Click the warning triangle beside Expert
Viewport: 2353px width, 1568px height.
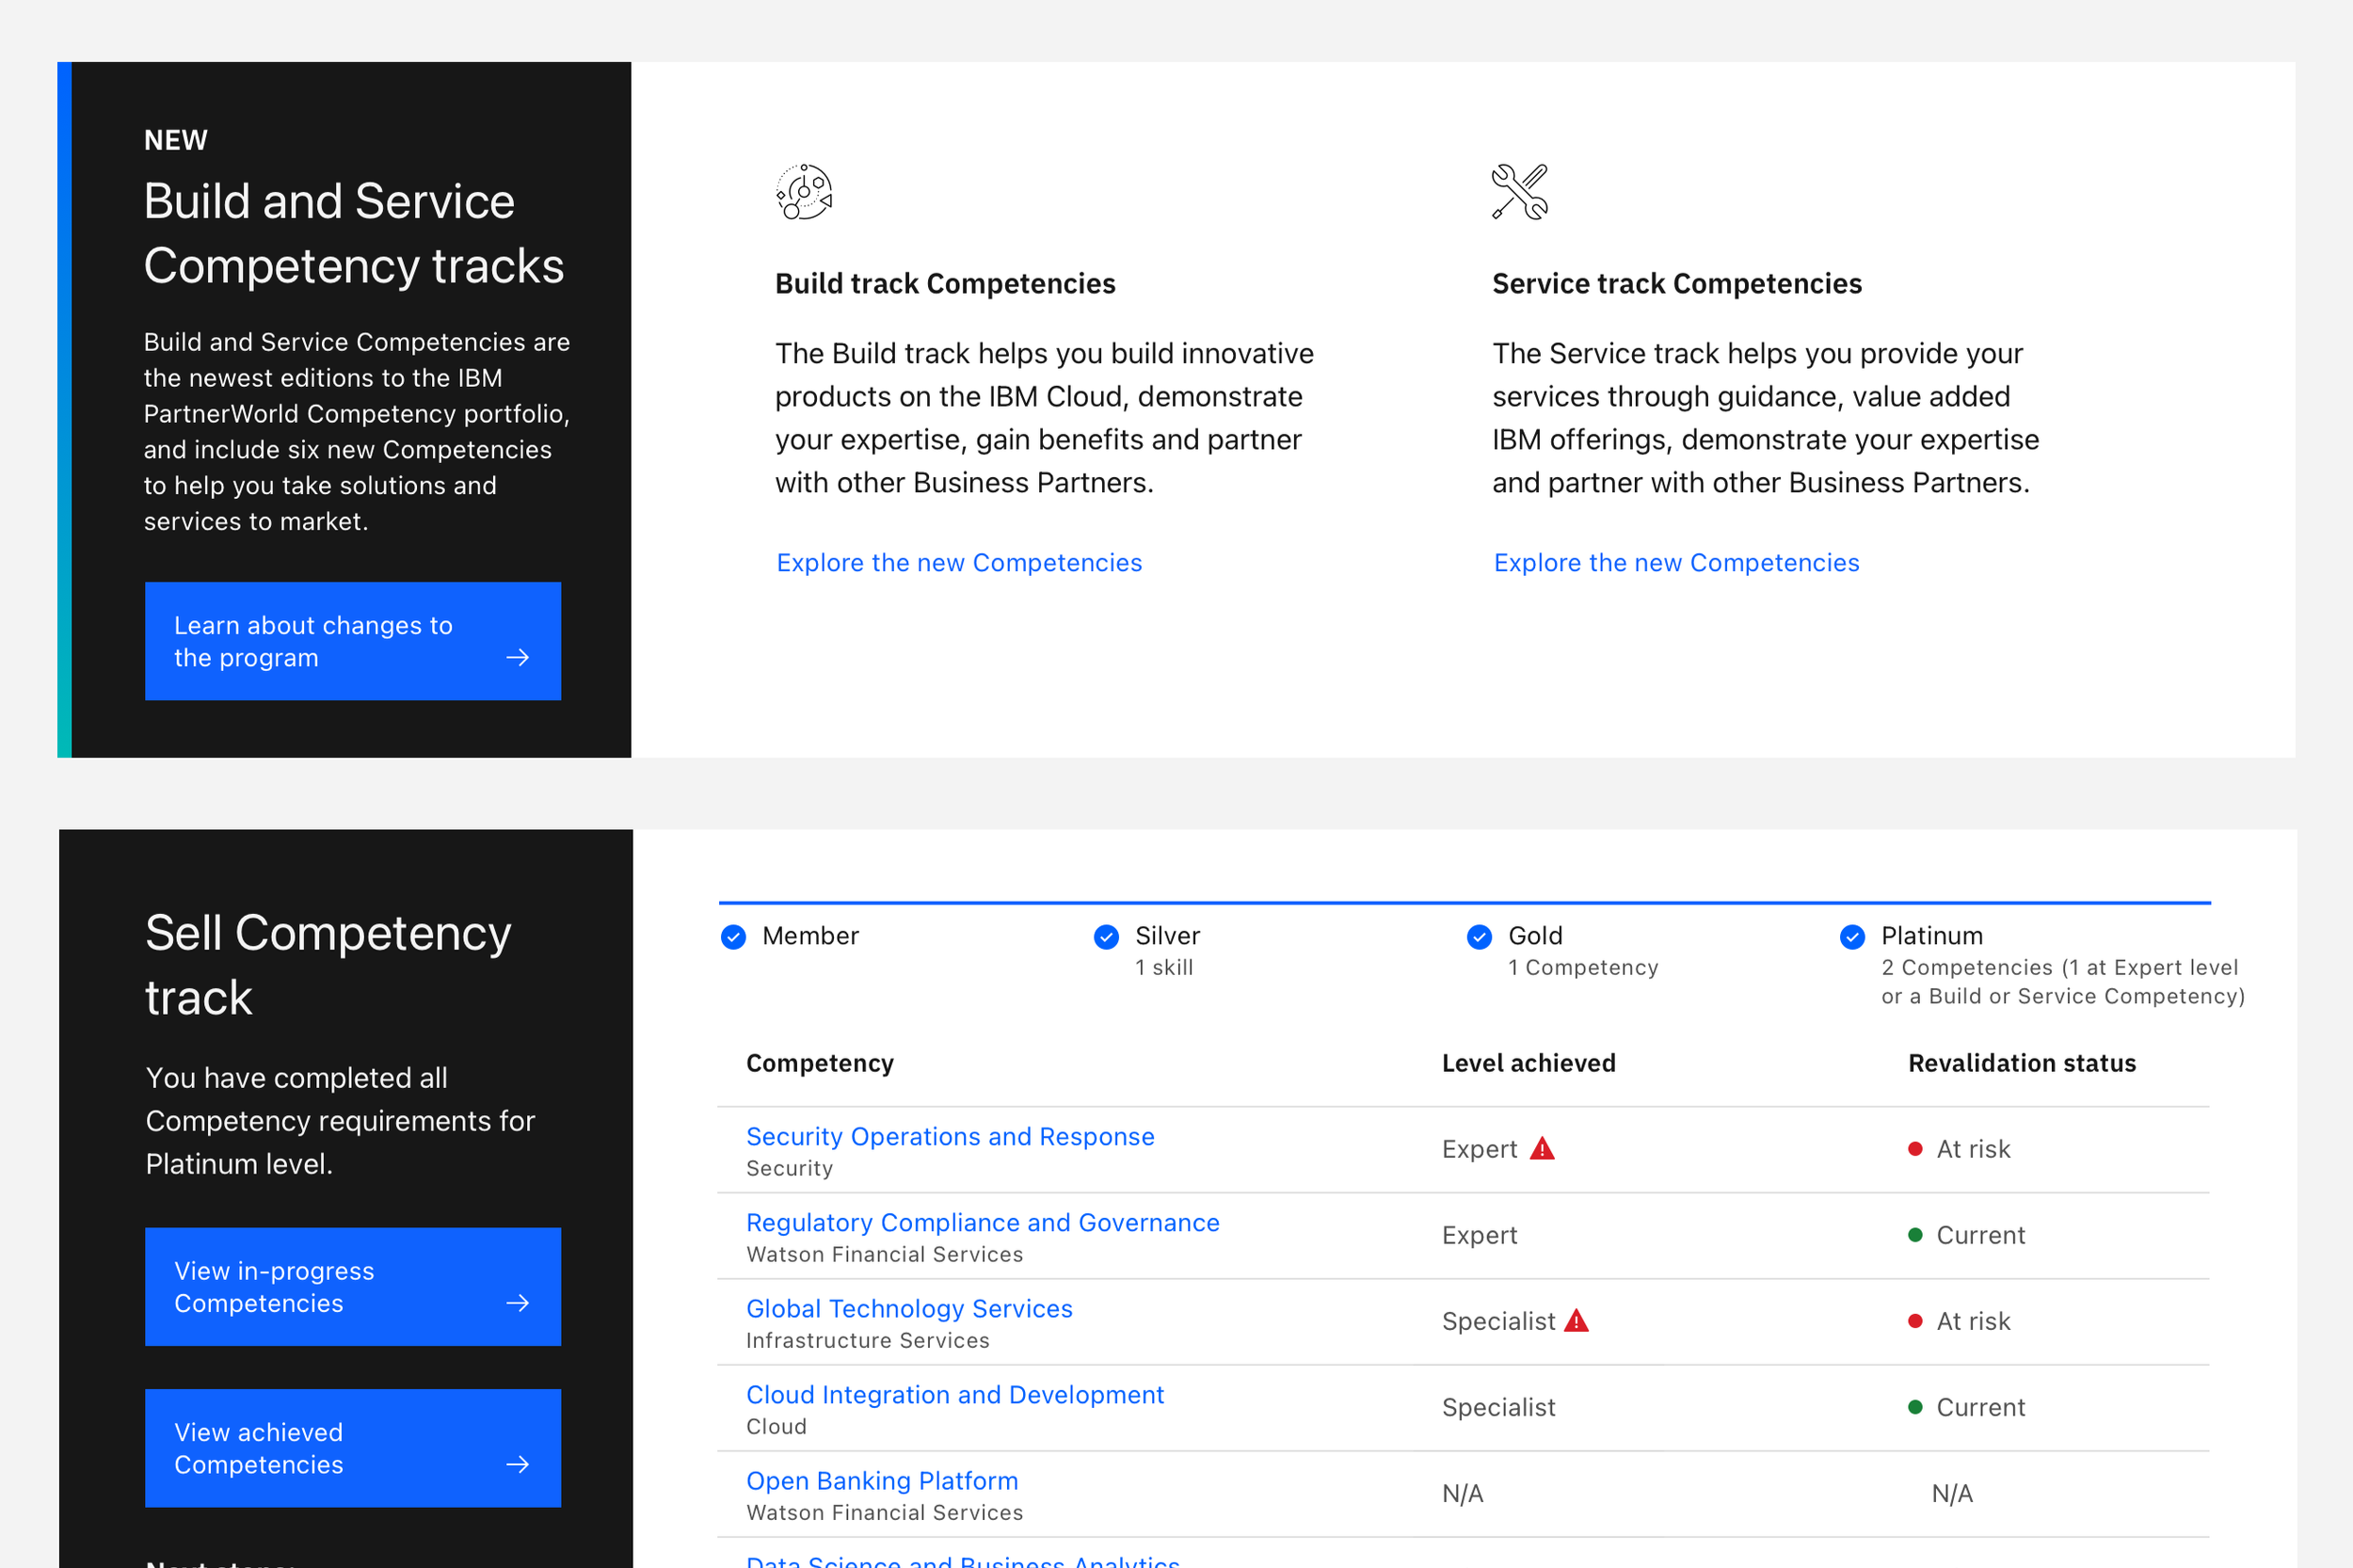(1543, 1148)
